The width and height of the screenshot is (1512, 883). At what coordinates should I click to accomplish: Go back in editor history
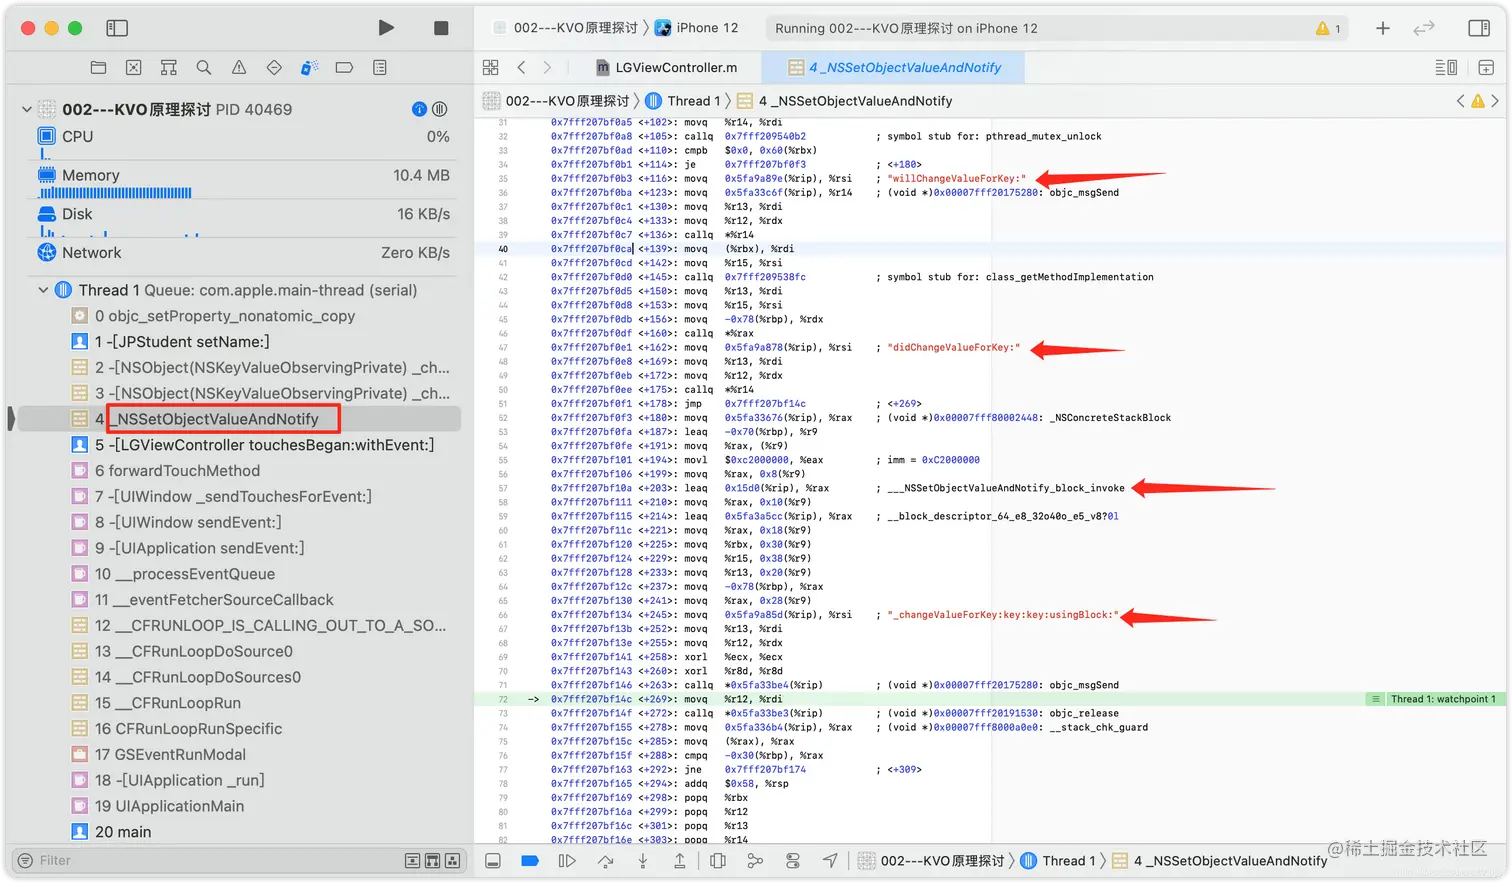pyautogui.click(x=521, y=67)
